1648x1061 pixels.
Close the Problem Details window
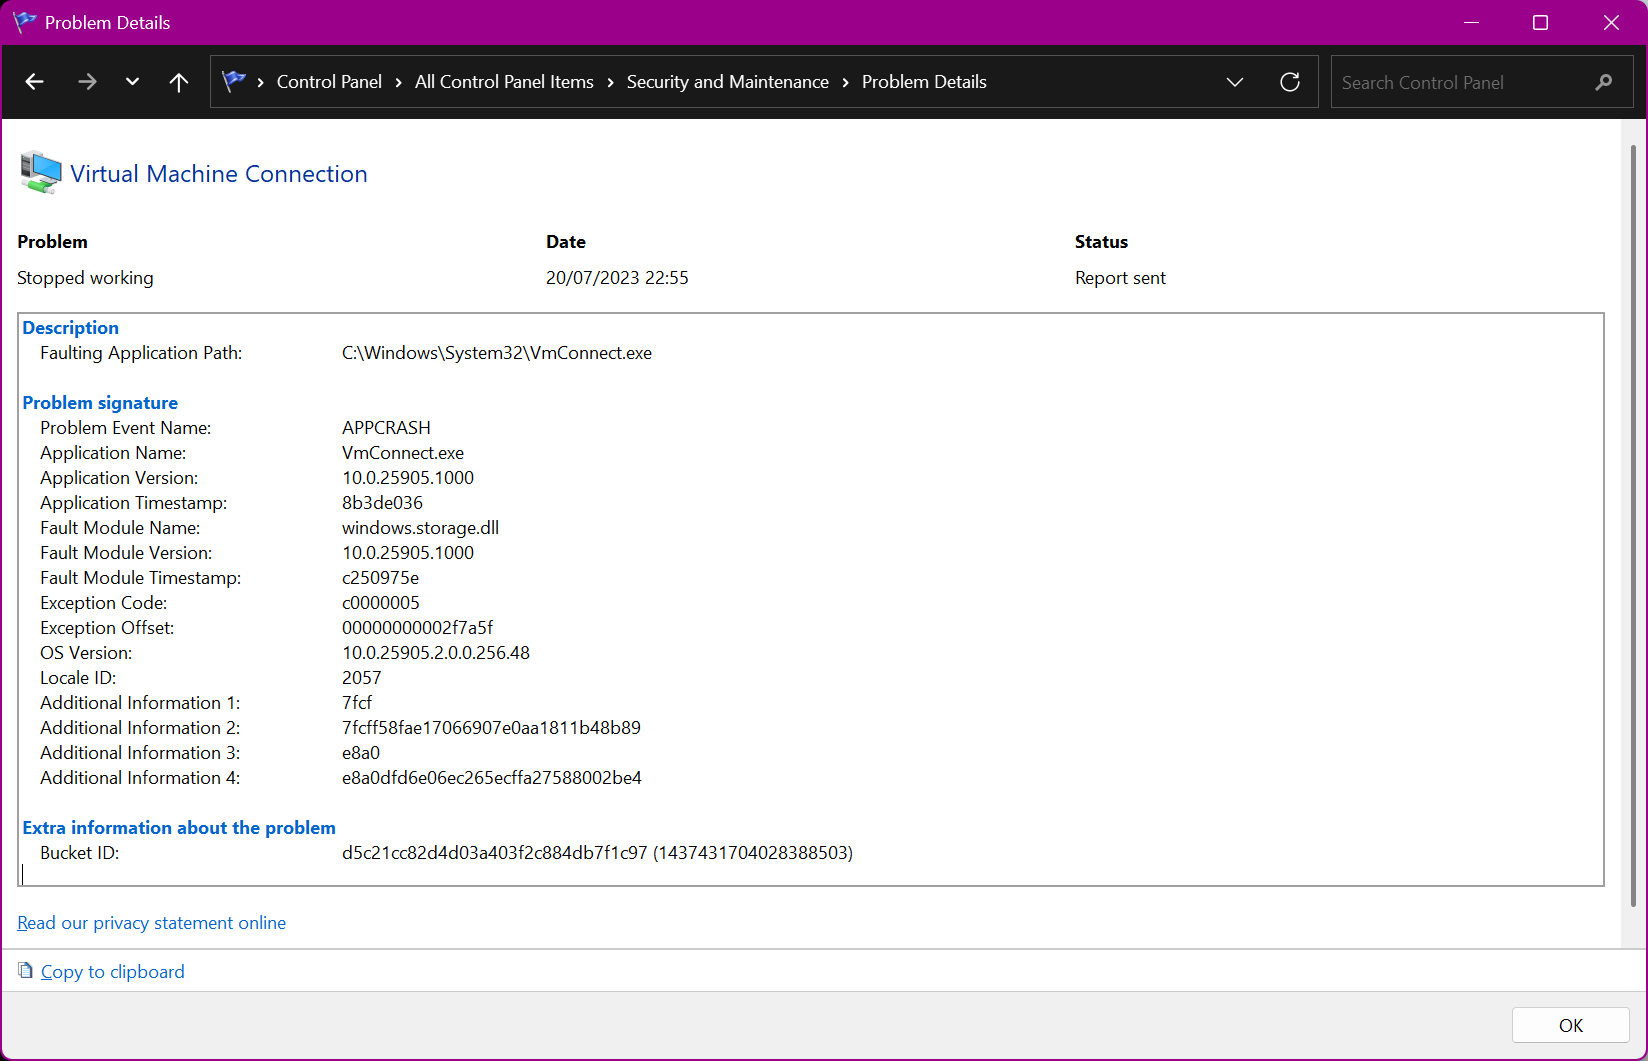pyautogui.click(x=1611, y=22)
